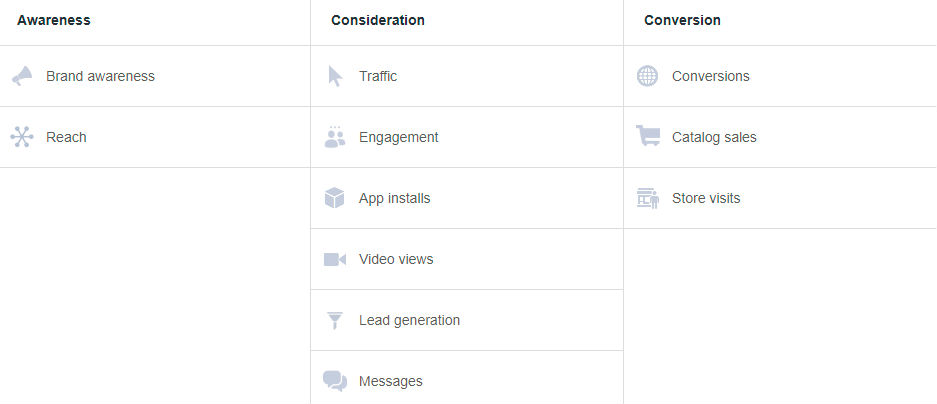The image size is (937, 404).
Task: Choose the App installs objective
Action: pos(394,198)
